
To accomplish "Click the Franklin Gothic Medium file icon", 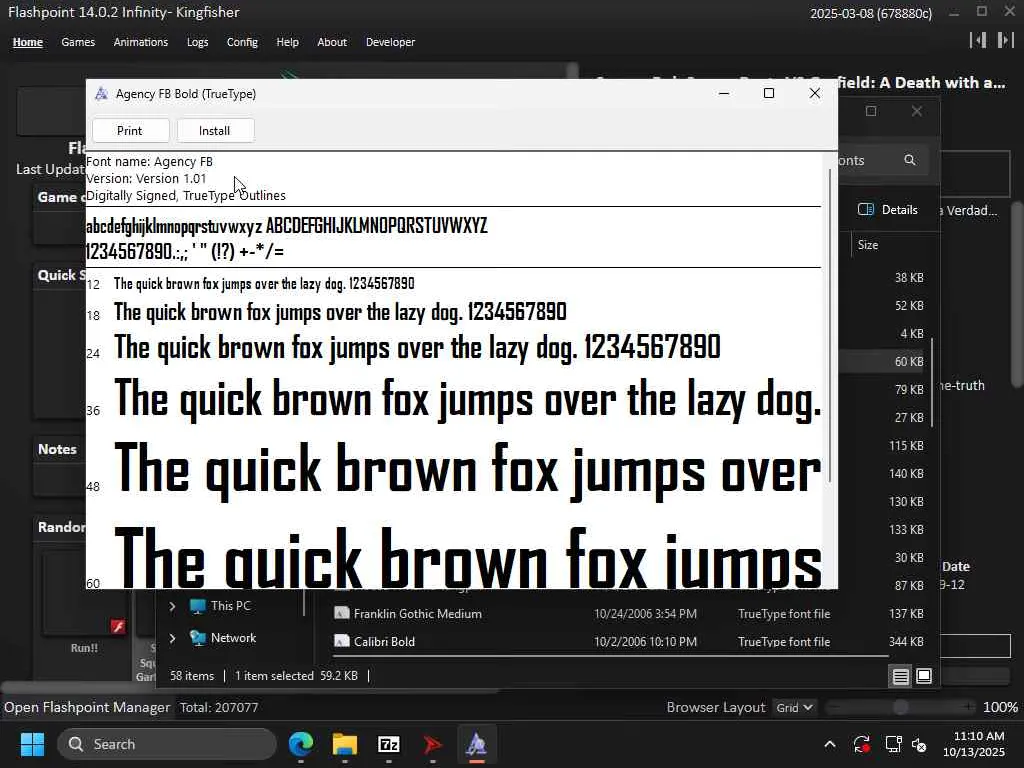I will coord(342,613).
